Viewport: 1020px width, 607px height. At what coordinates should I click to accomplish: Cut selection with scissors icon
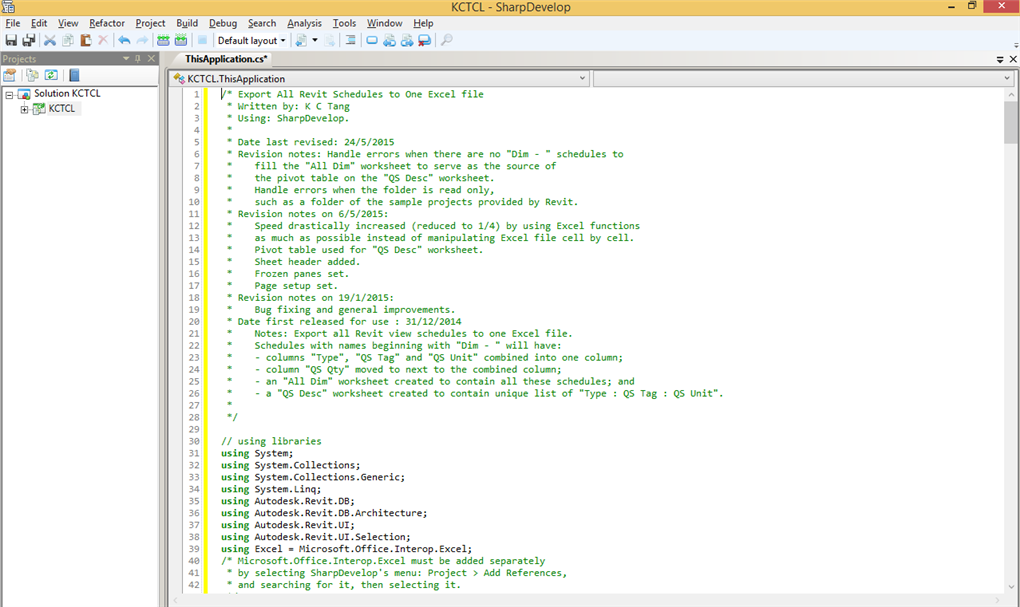pyautogui.click(x=49, y=40)
